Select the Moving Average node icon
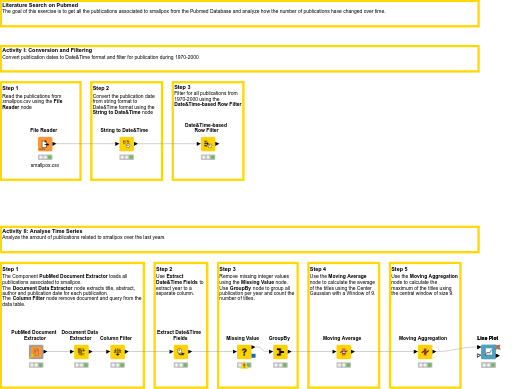Viewport: 512px width, 389px height. [343, 352]
